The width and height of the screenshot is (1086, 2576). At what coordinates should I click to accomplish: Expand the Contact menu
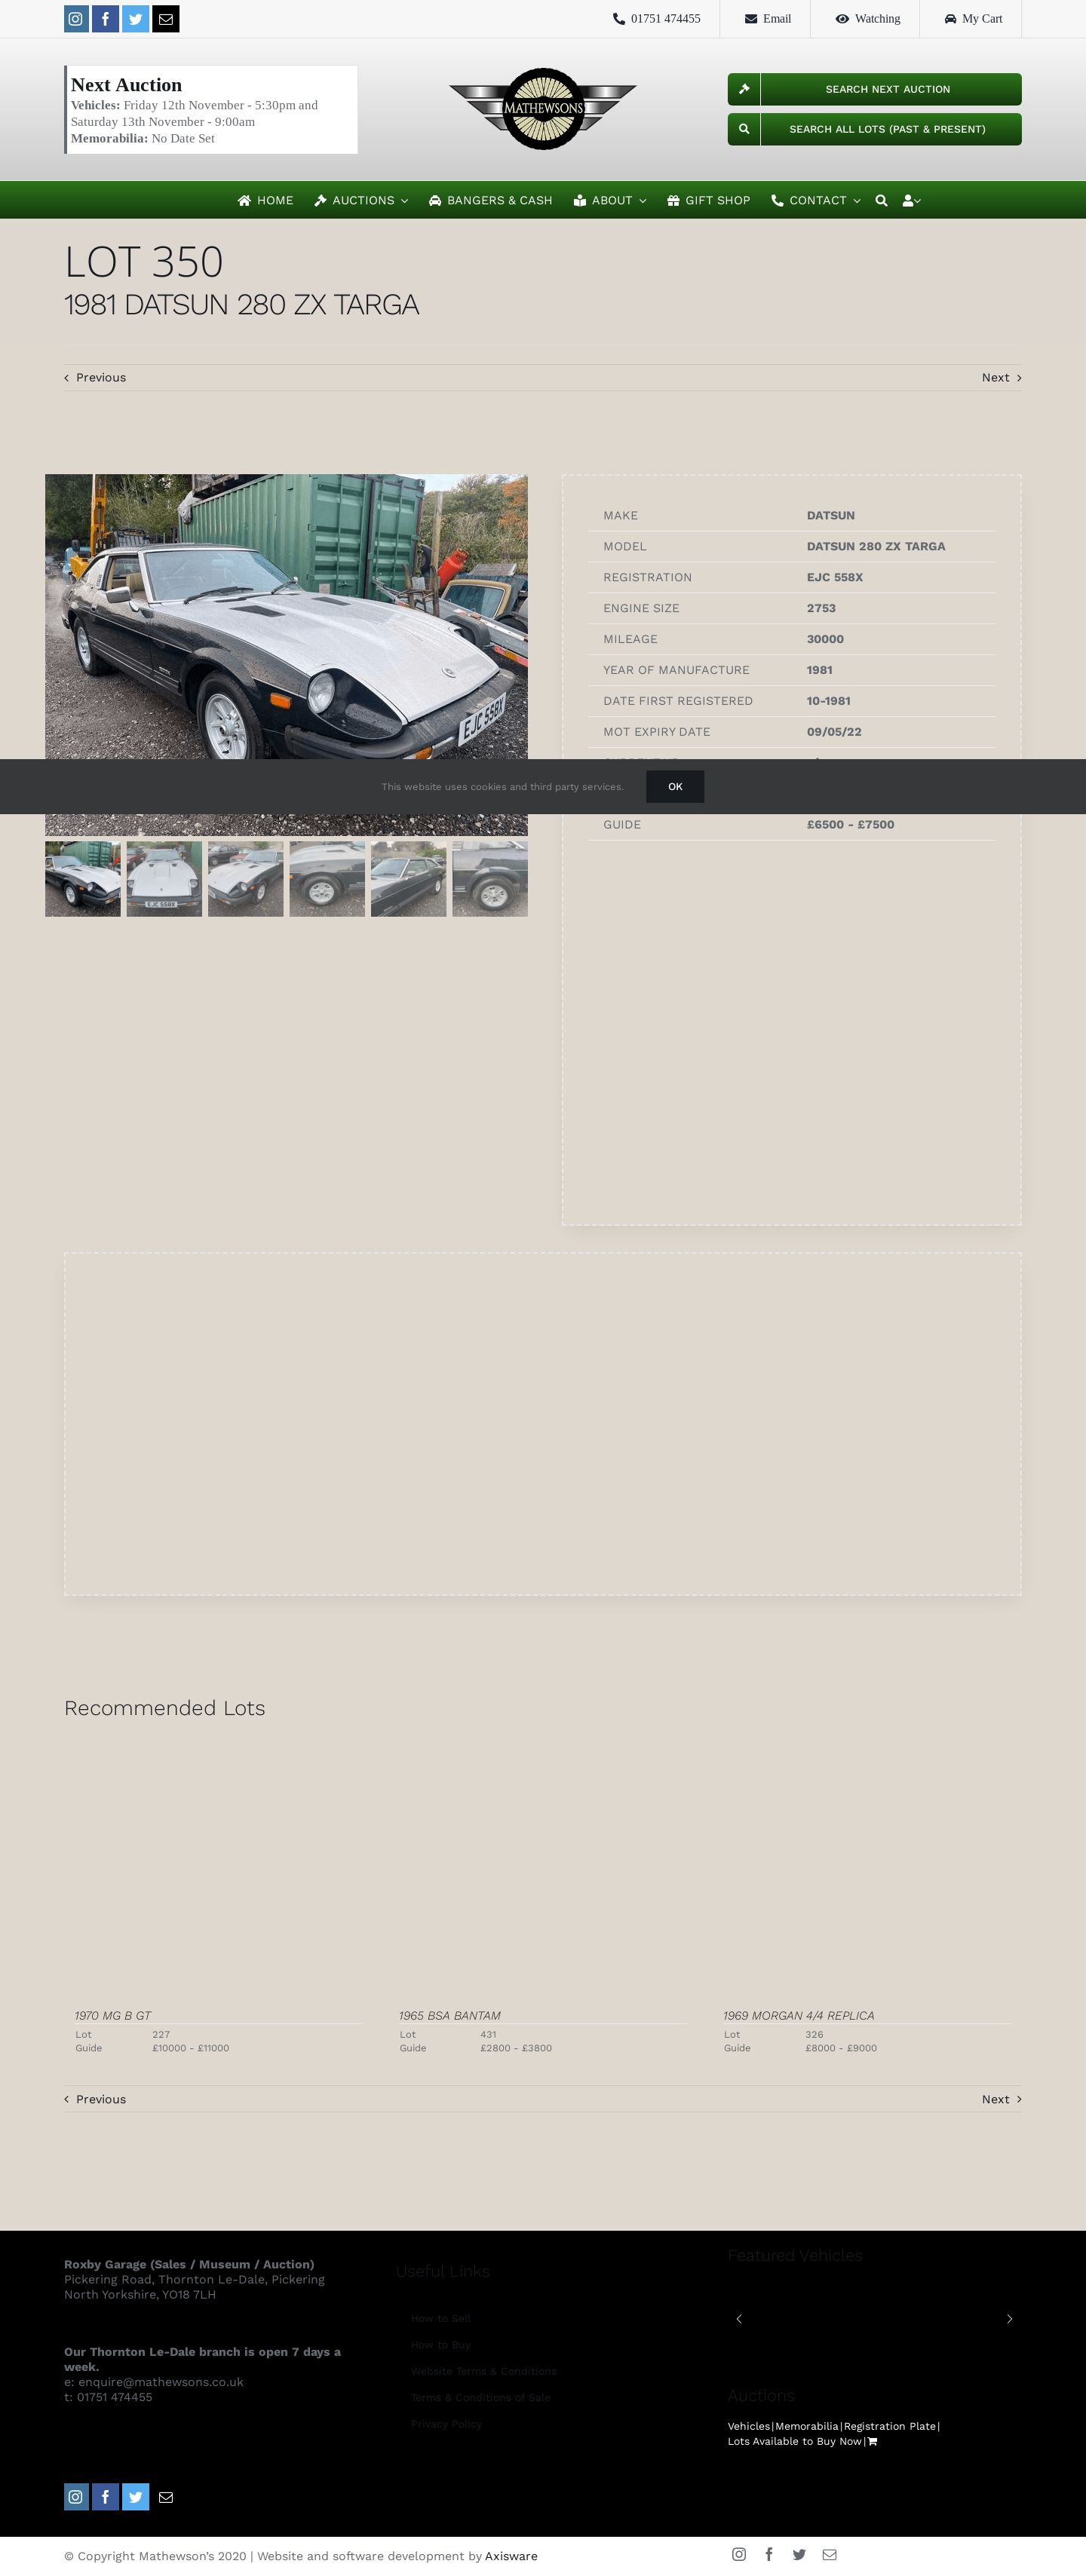click(x=816, y=200)
